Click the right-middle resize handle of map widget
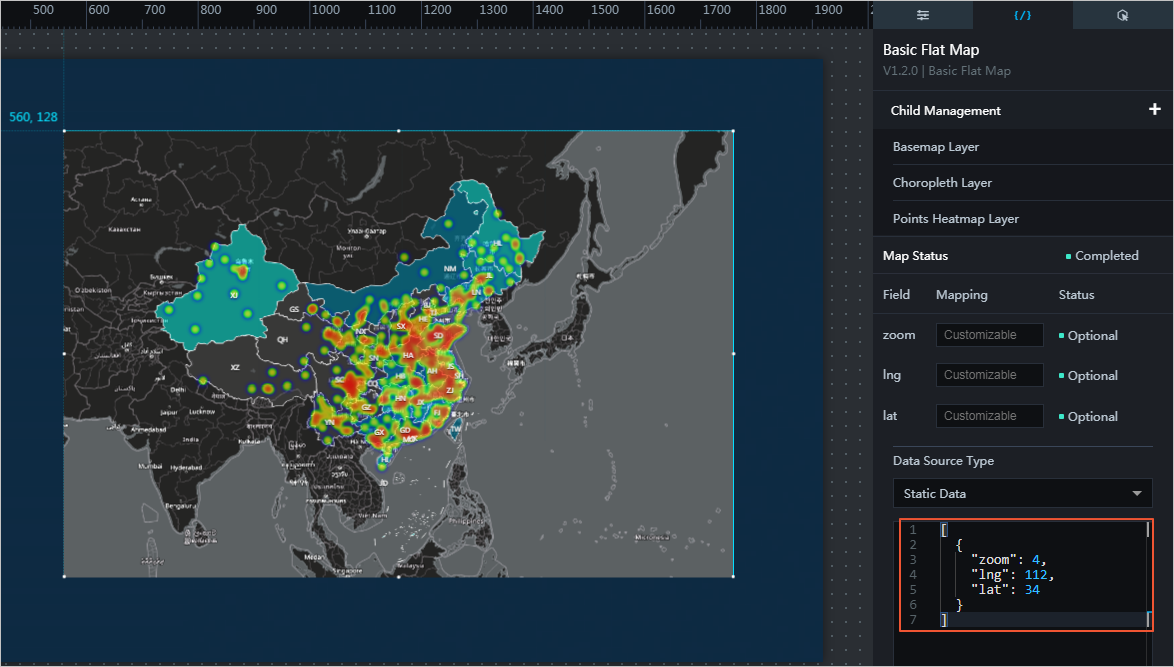The width and height of the screenshot is (1174, 667). tap(734, 353)
